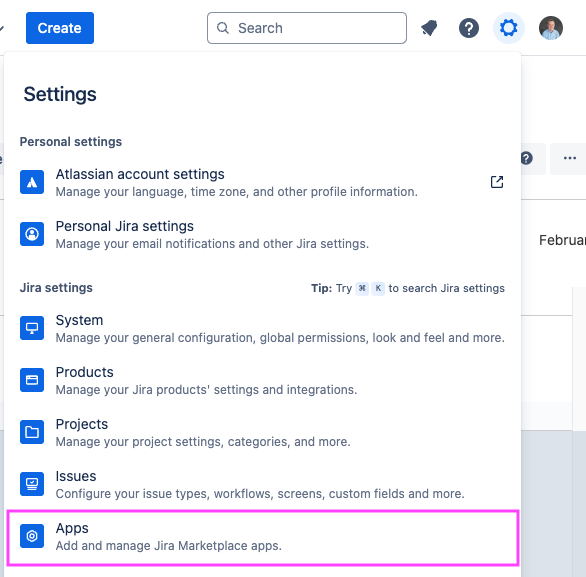
Task: Click the 'Personal settings' heading text
Action: [x=71, y=142]
